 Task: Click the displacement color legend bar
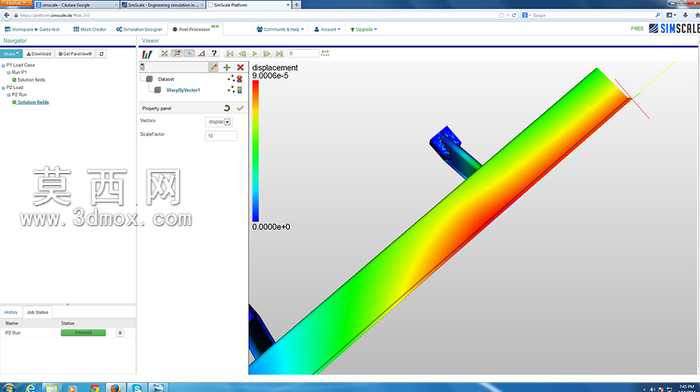click(255, 151)
